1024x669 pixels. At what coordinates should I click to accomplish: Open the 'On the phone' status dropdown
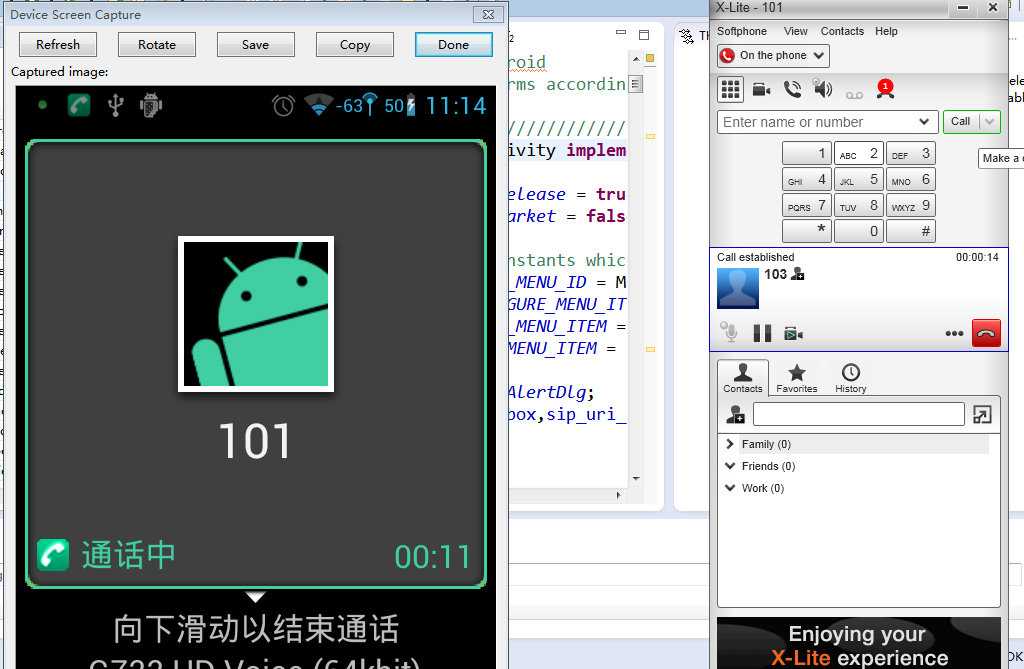tap(773, 56)
